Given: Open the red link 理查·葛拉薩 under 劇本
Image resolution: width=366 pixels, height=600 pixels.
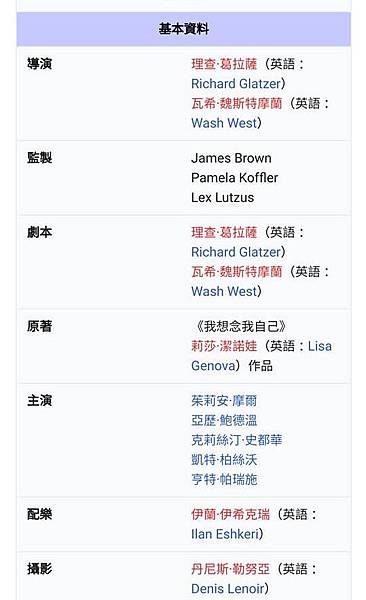Looking at the screenshot, I should [x=224, y=232].
